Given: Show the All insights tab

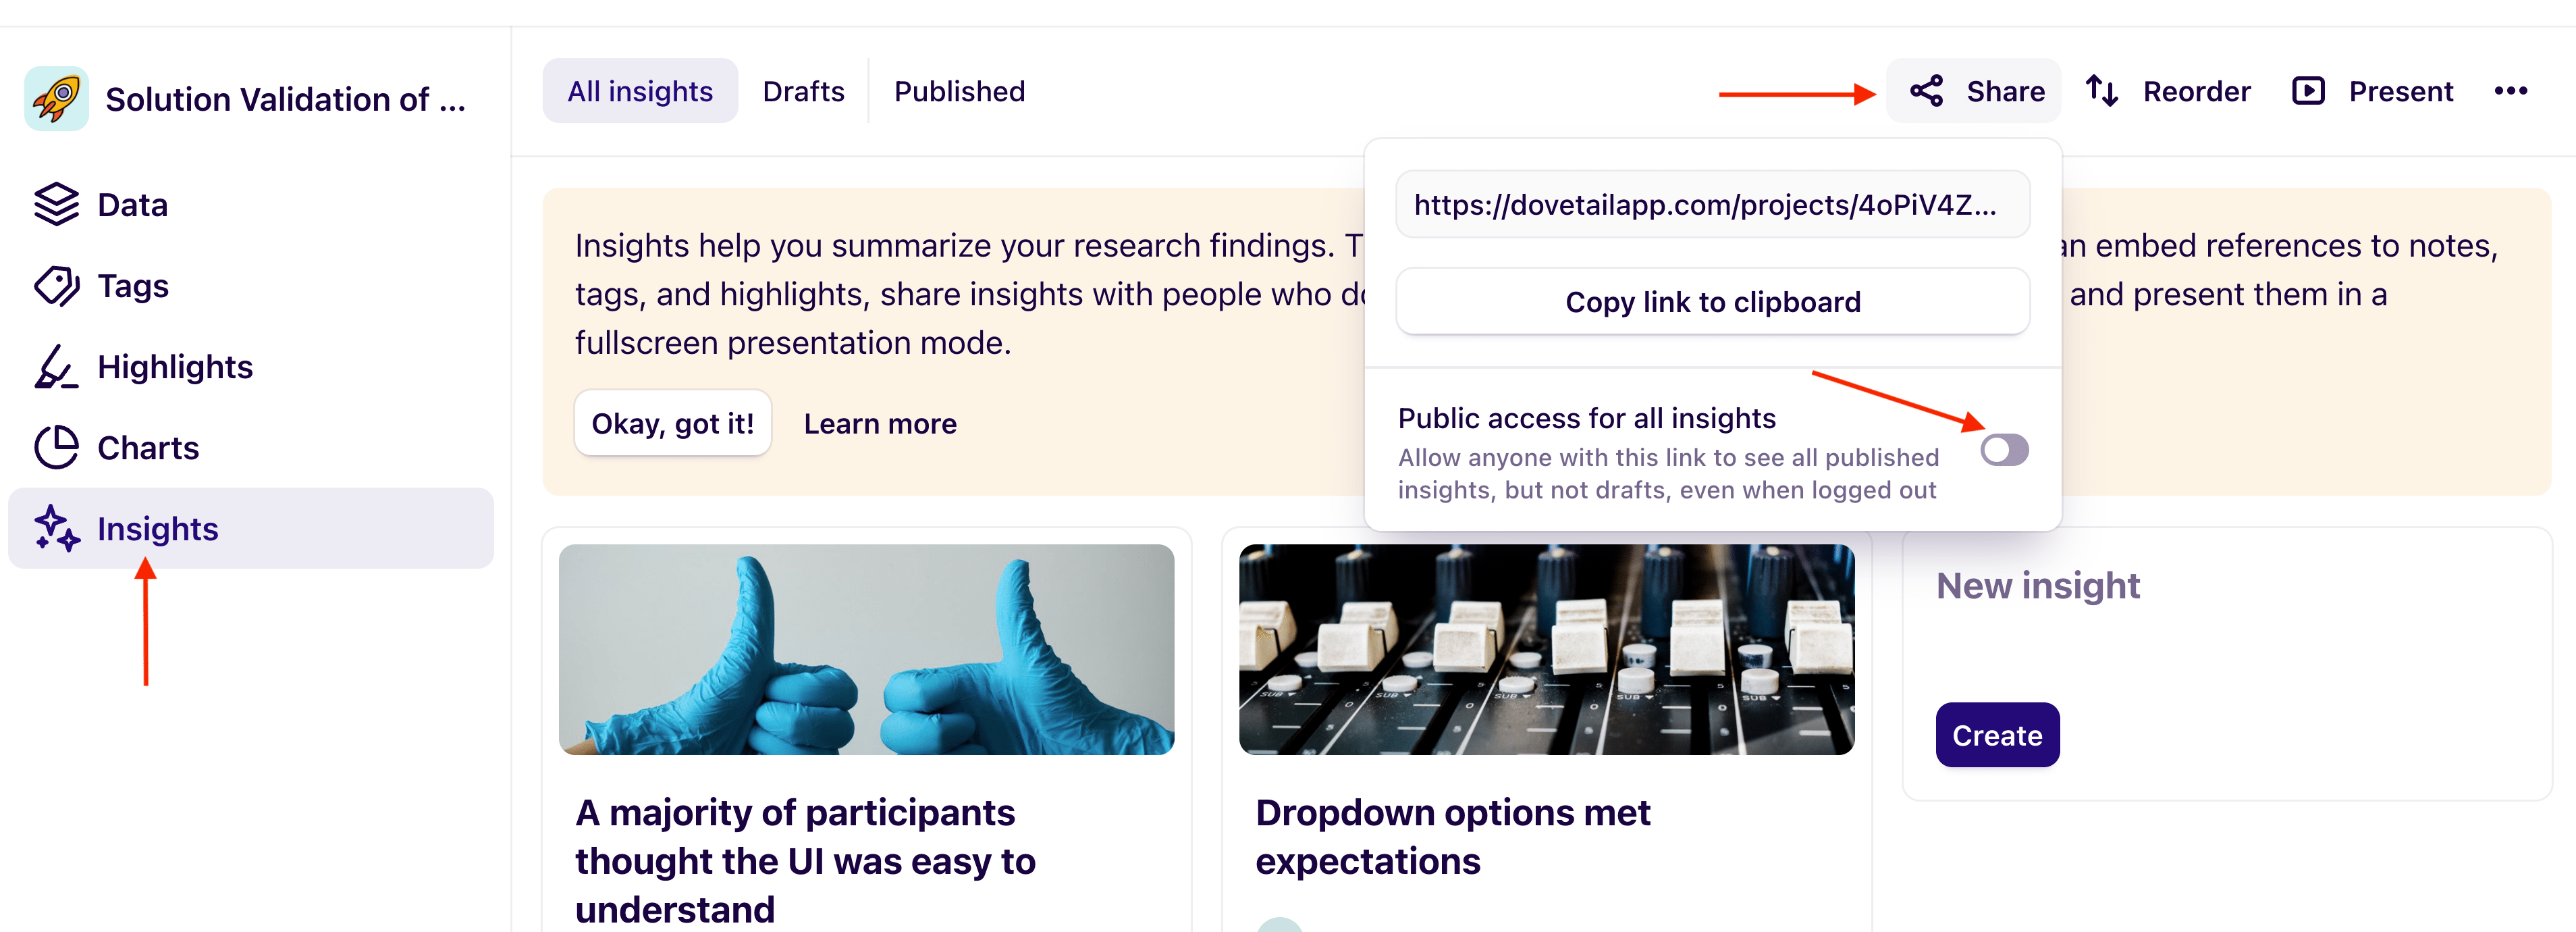Looking at the screenshot, I should coord(640,91).
